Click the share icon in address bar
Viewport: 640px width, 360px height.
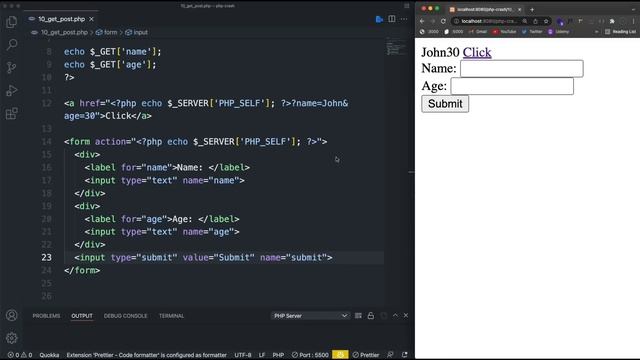[536, 21]
